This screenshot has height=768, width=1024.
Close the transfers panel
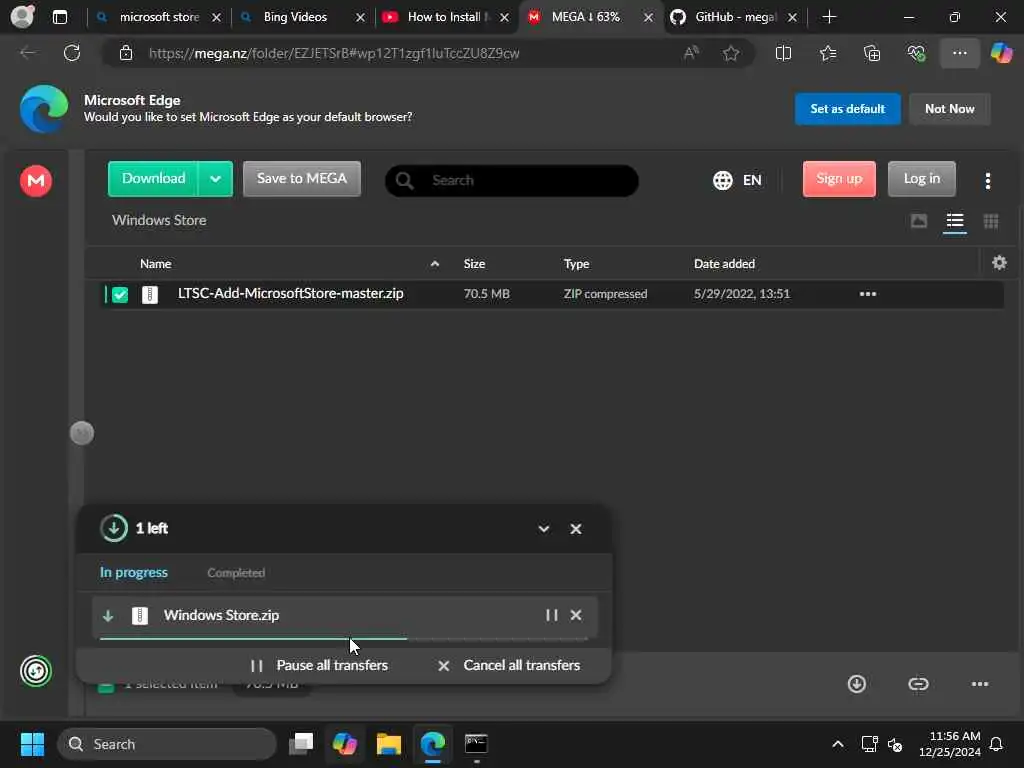click(x=575, y=528)
